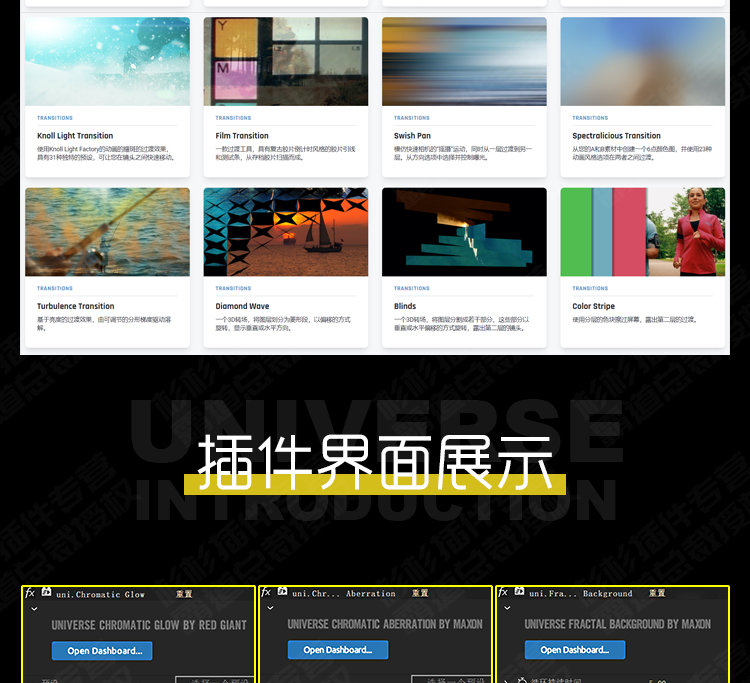Click TRANSITIONS tag on Spectralicious Transition card
750x683 pixels.
click(x=590, y=118)
